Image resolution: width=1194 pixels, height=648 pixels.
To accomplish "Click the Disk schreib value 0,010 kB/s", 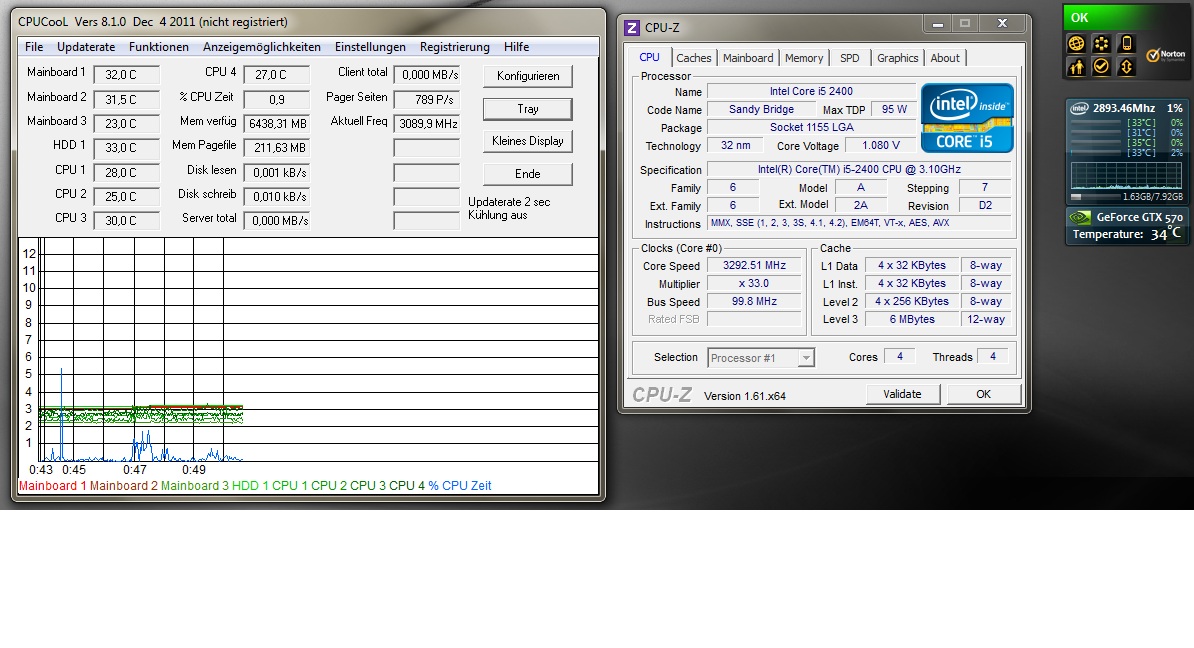I will click(x=277, y=196).
